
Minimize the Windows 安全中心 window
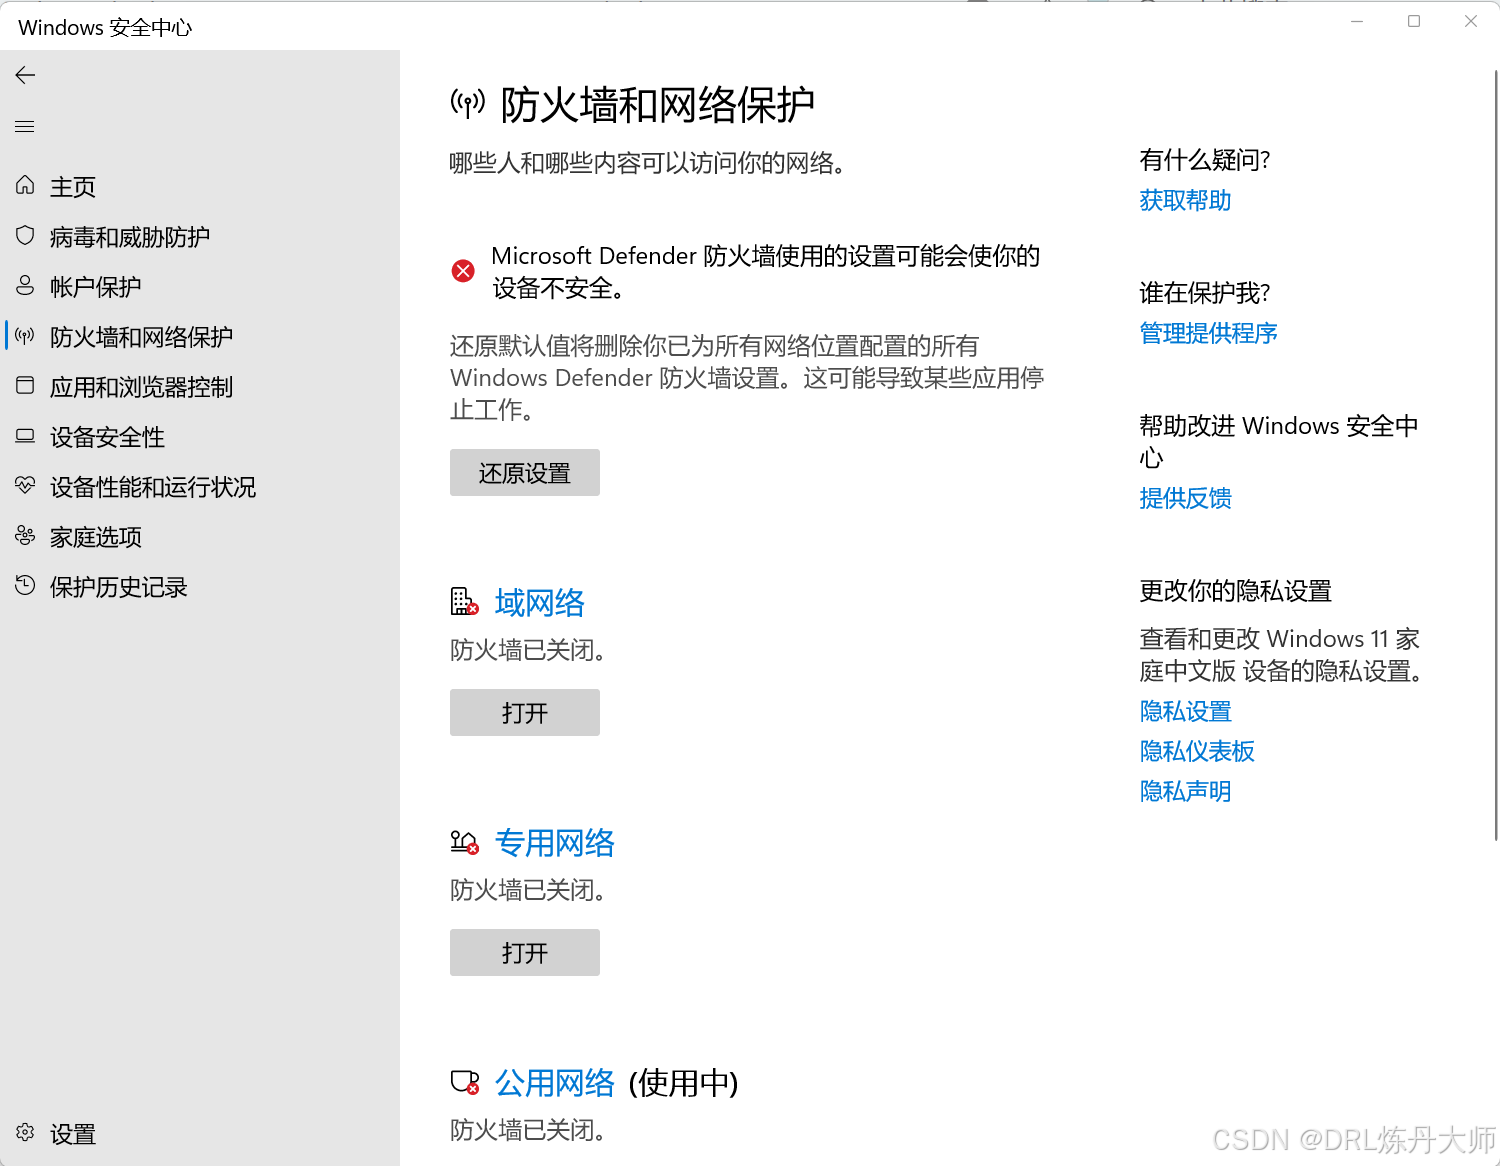click(x=1357, y=21)
